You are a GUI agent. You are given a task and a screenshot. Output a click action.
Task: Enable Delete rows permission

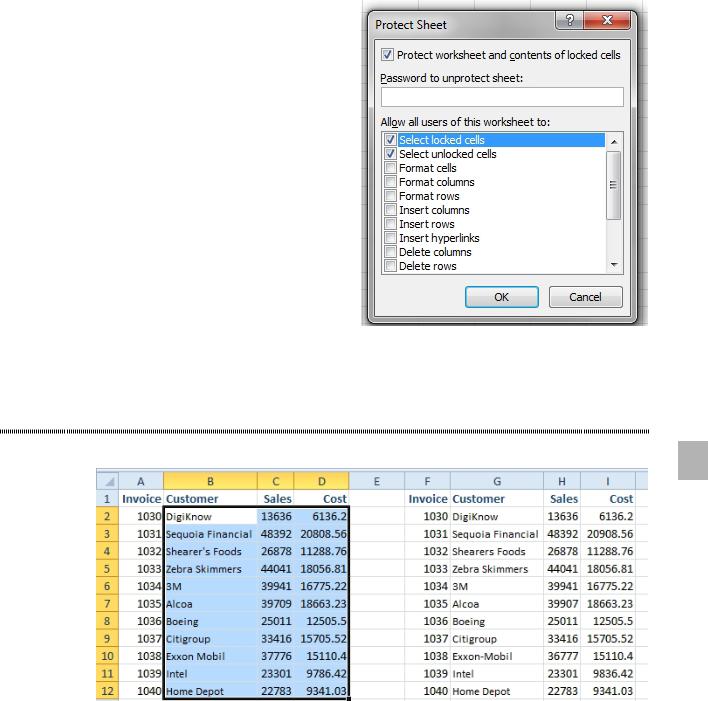(391, 266)
